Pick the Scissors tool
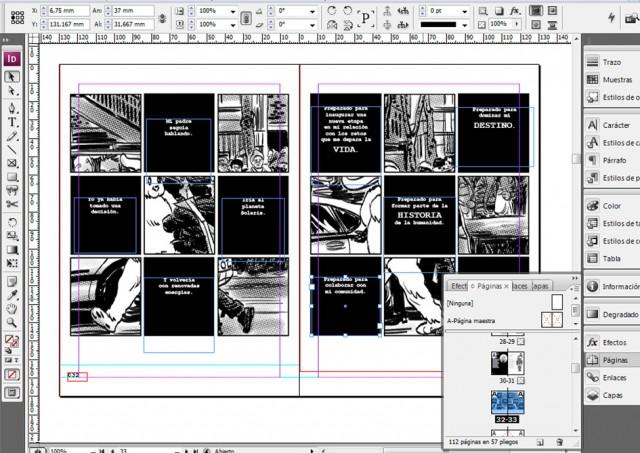The width and height of the screenshot is (640, 453). click(12, 206)
